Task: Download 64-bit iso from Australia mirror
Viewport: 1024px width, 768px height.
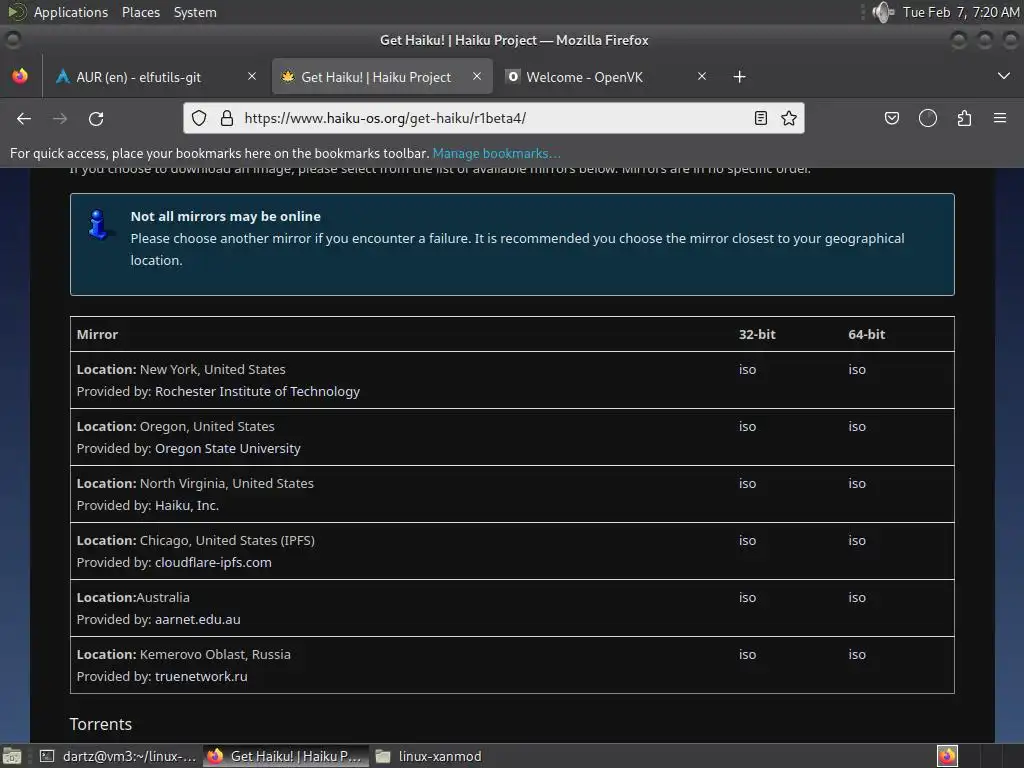Action: (x=857, y=598)
